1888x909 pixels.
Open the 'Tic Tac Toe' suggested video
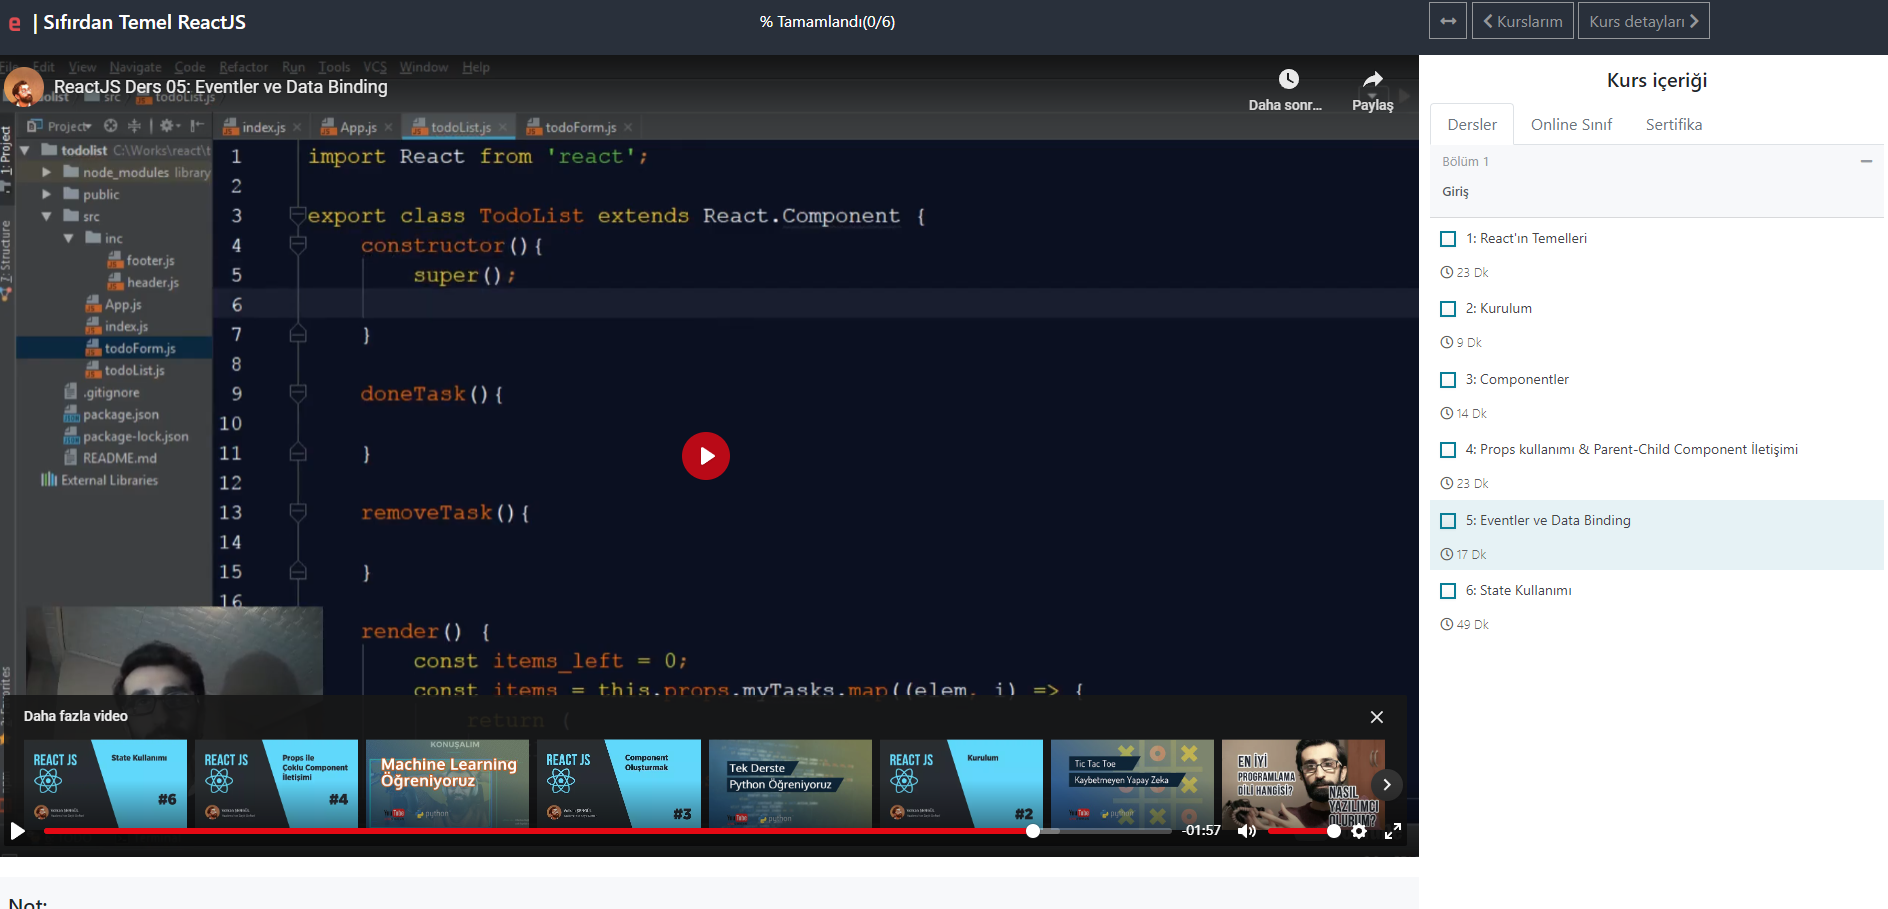click(x=1132, y=784)
